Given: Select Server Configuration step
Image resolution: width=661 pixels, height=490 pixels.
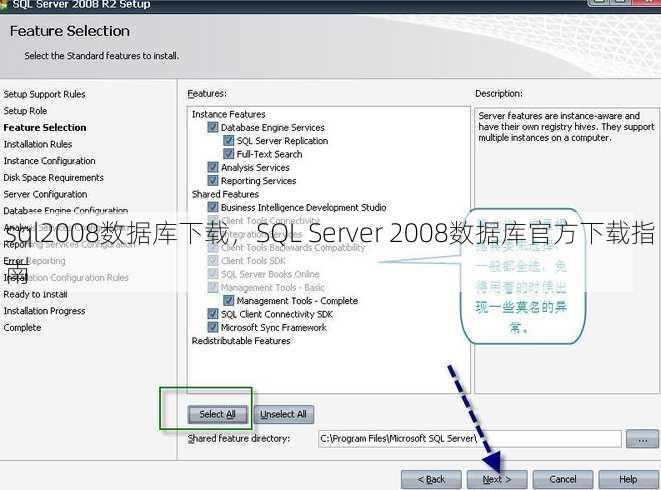Looking at the screenshot, I should pyautogui.click(x=46, y=194).
